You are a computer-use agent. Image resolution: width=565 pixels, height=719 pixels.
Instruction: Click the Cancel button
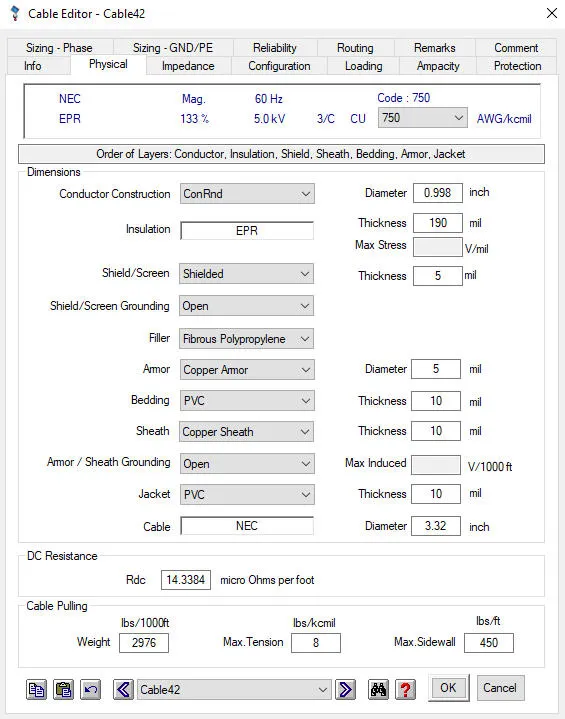click(500, 688)
